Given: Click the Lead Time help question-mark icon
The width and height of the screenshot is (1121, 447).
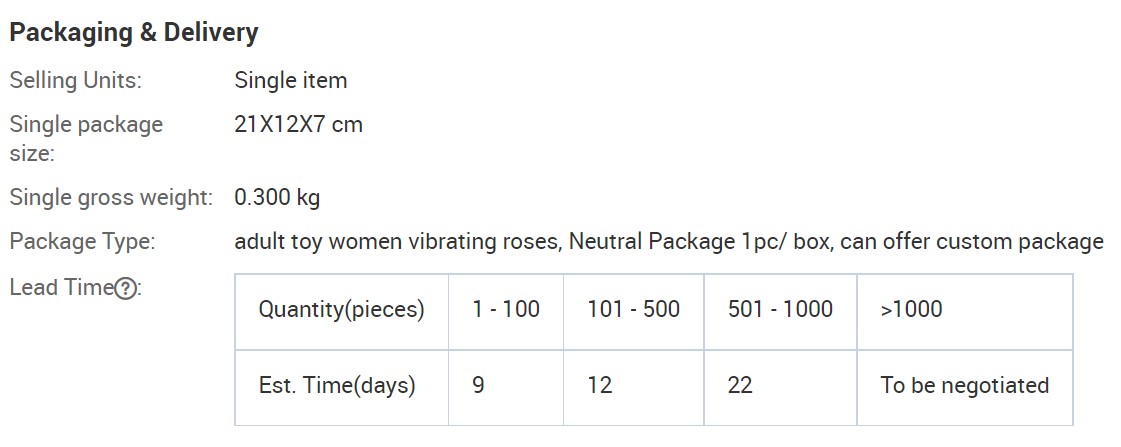Looking at the screenshot, I should 126,288.
